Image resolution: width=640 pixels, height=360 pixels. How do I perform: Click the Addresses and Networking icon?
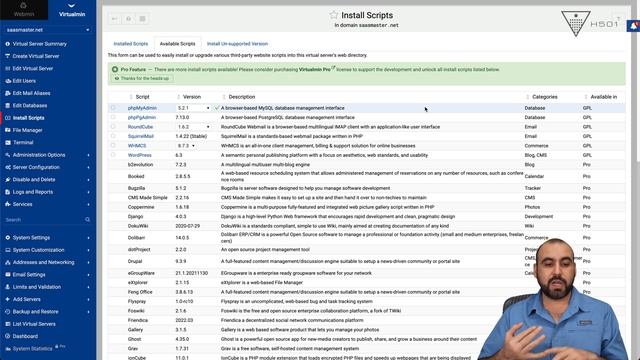[7, 262]
